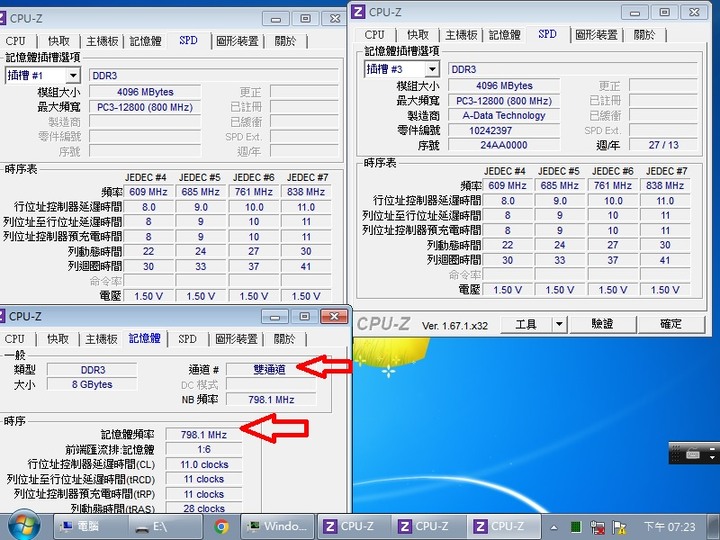This screenshot has width=720, height=540.
Task: Select 圖形裝置 tab in memory window
Action: click(236, 339)
